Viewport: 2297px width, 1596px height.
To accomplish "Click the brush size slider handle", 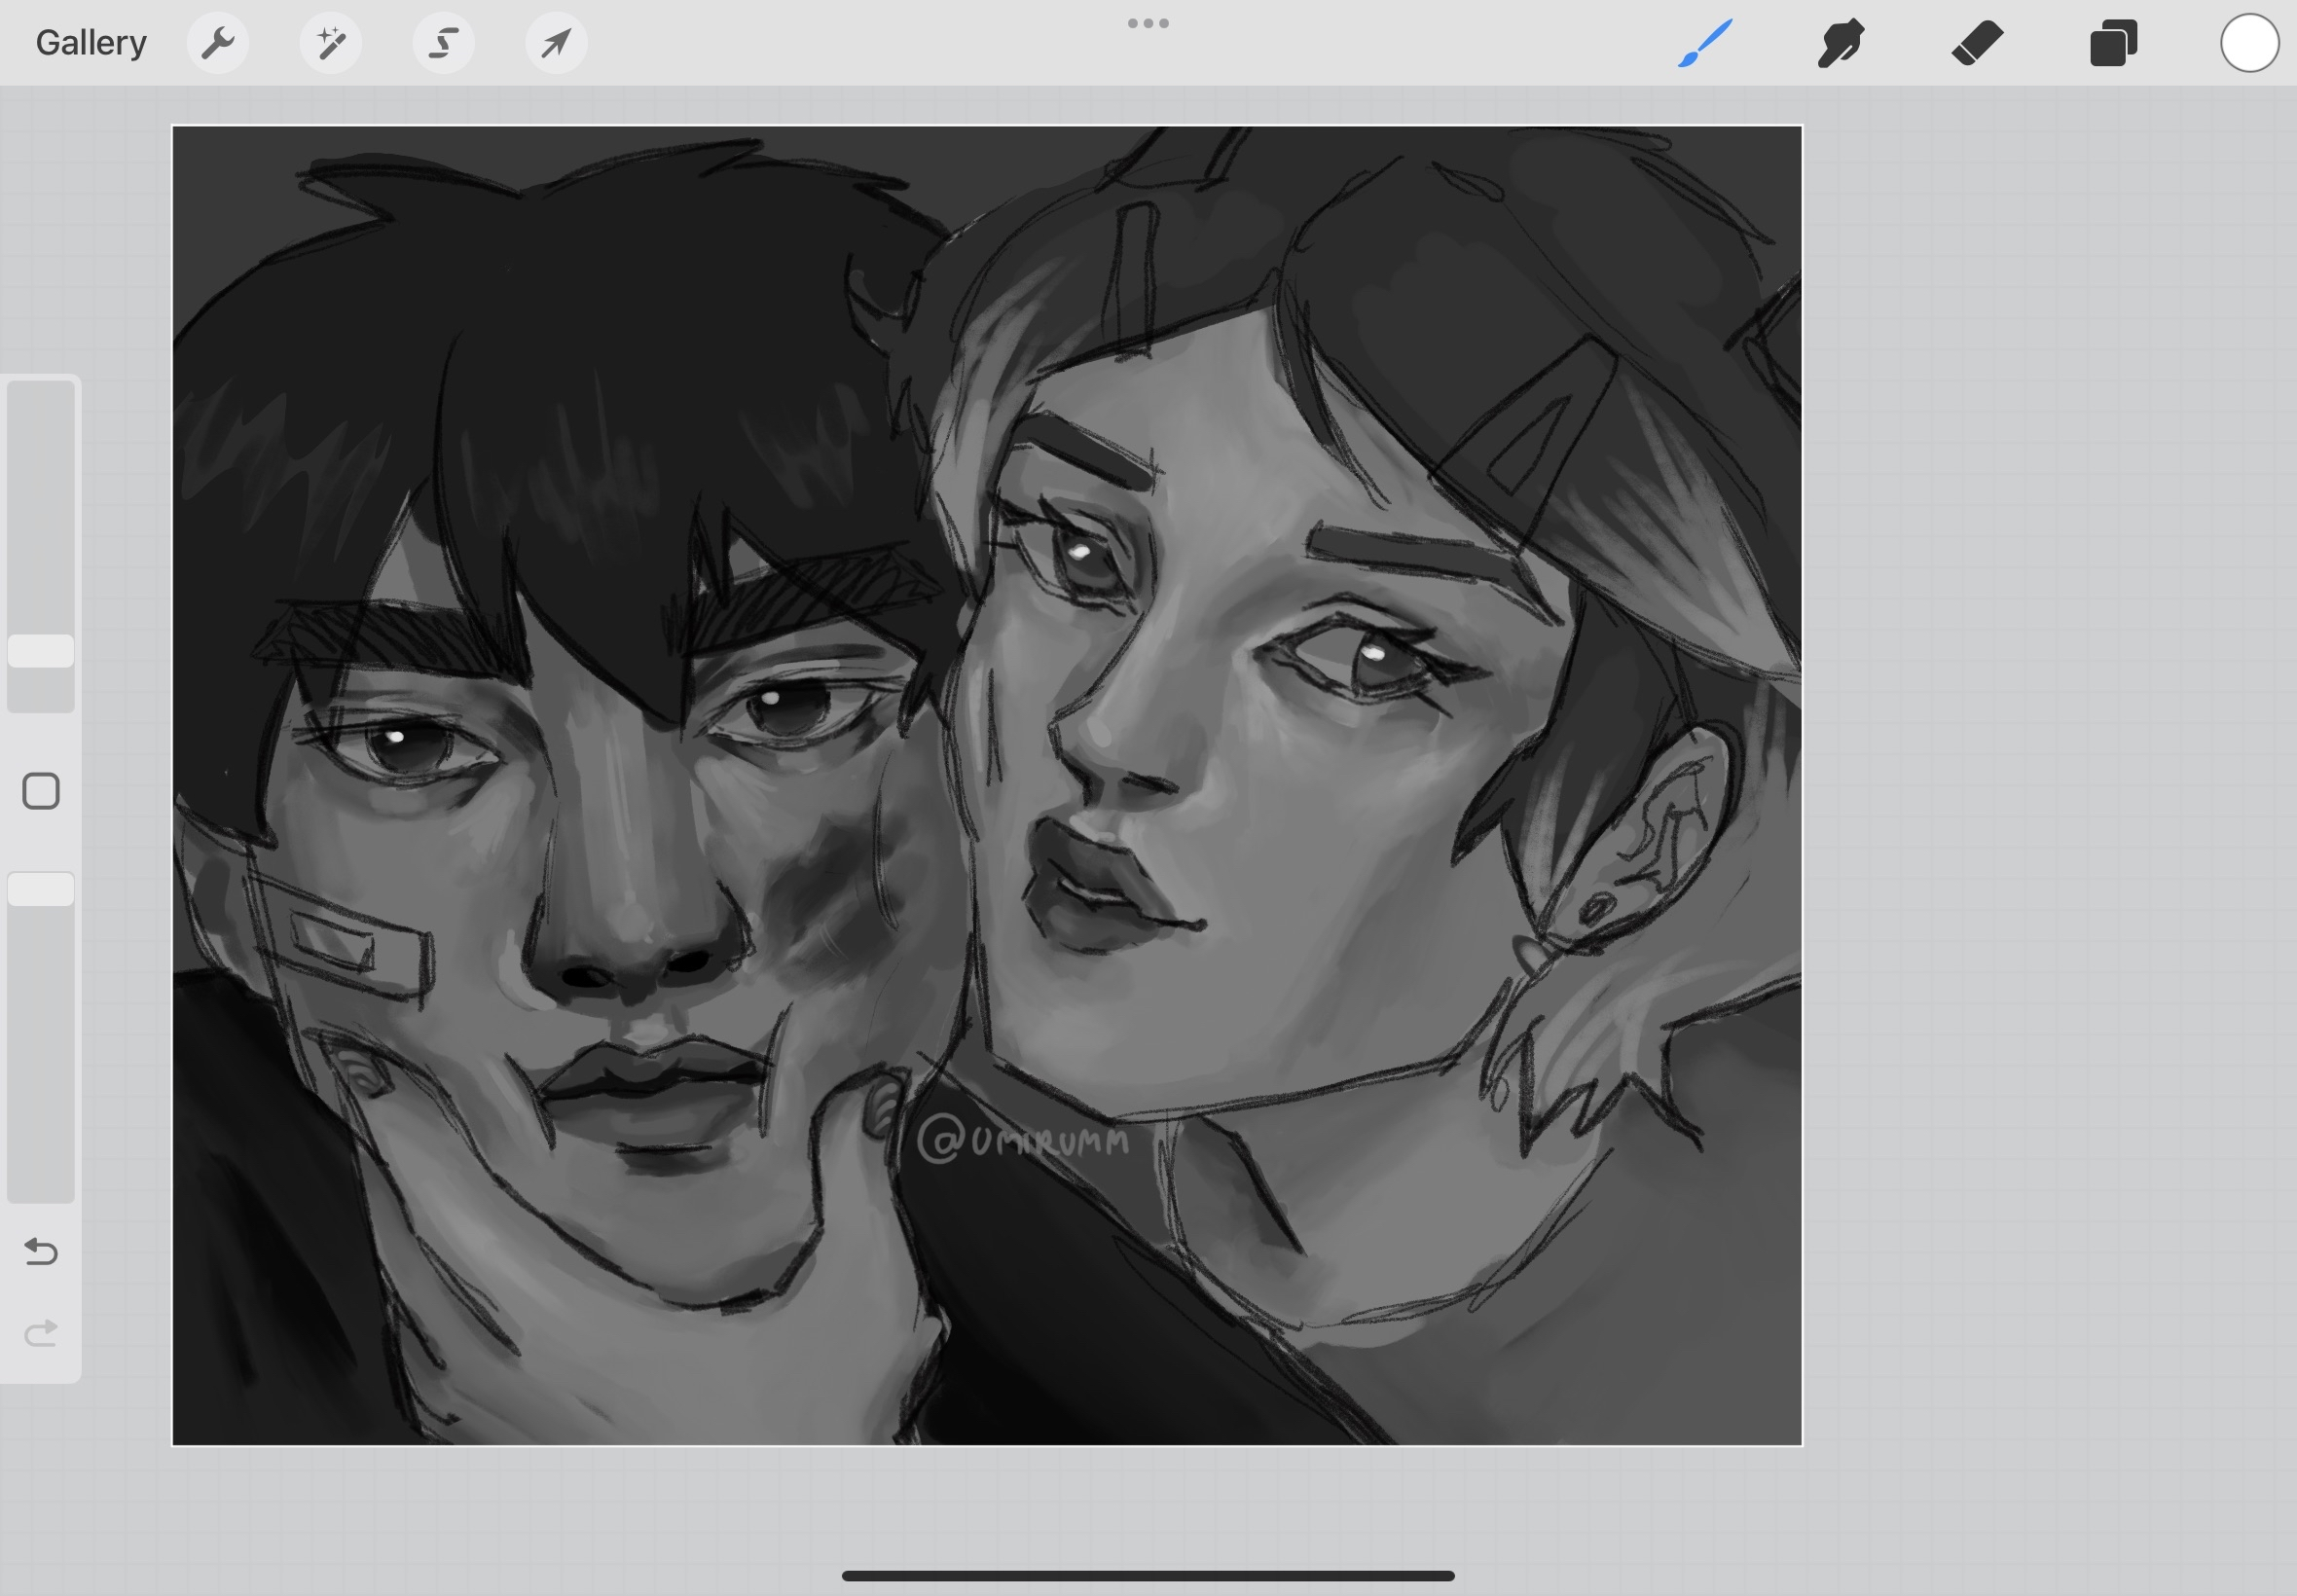I will click(41, 651).
